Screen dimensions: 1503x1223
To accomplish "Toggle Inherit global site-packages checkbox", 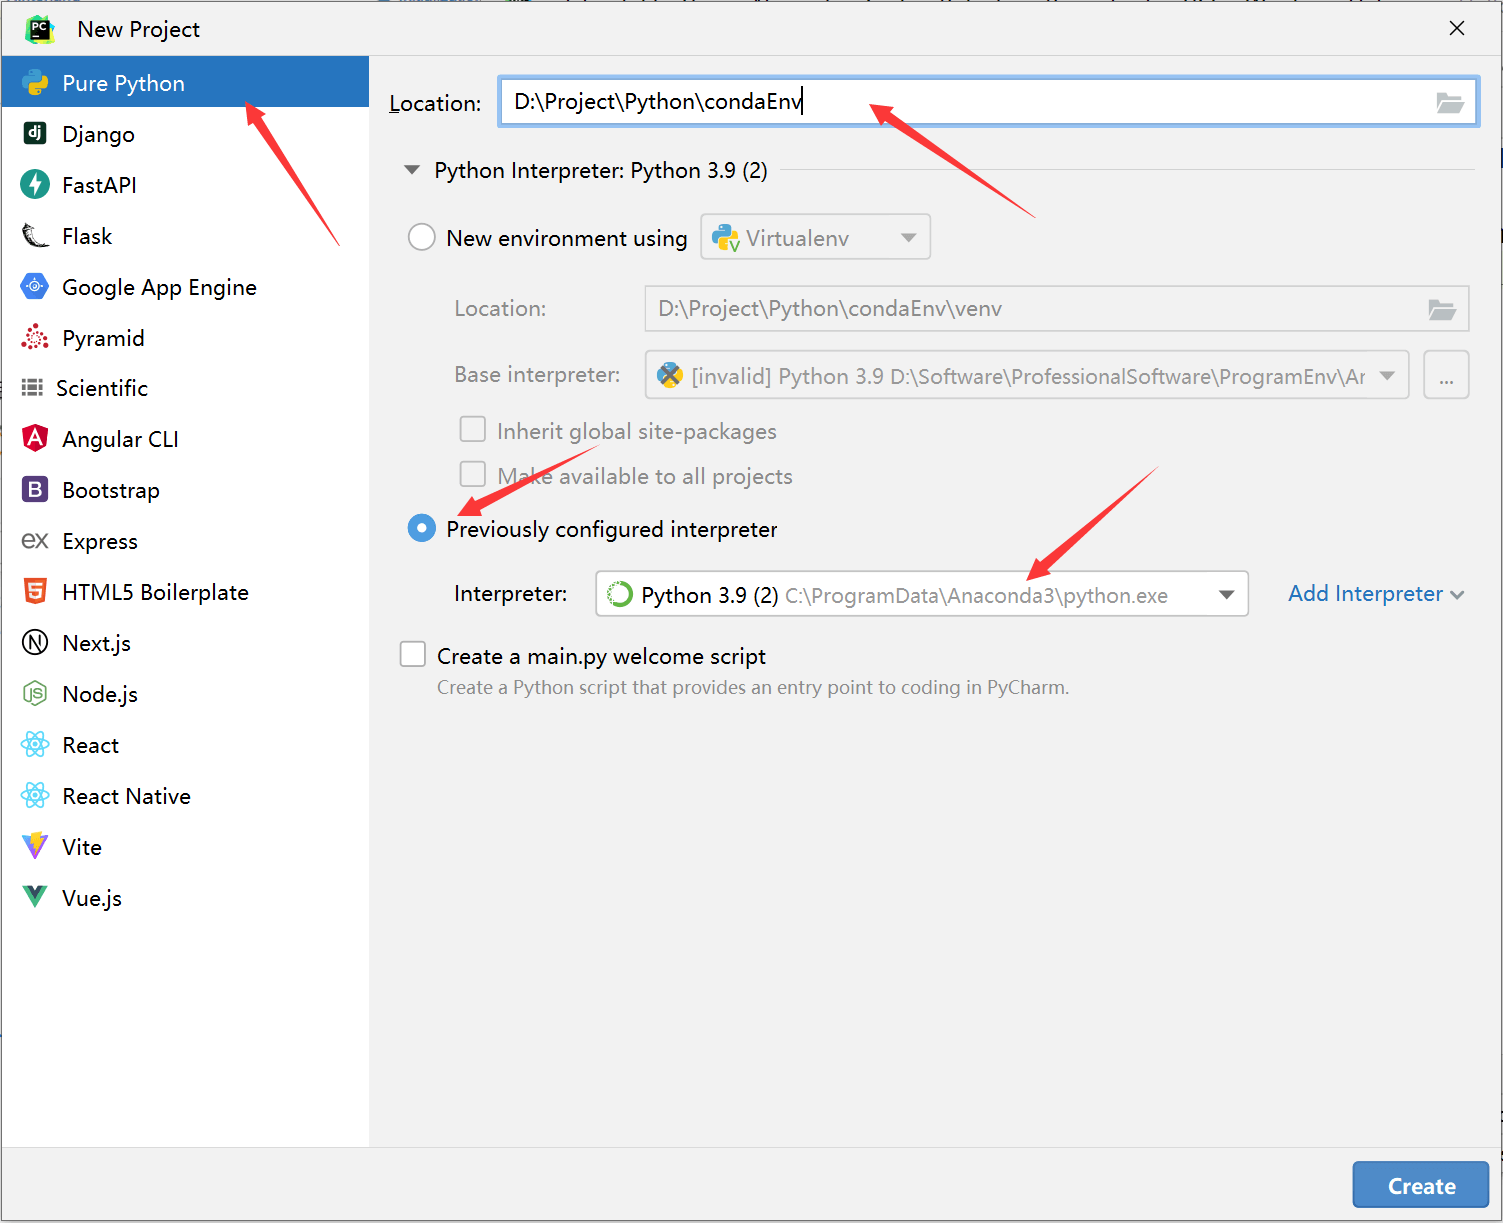I will pos(473,430).
